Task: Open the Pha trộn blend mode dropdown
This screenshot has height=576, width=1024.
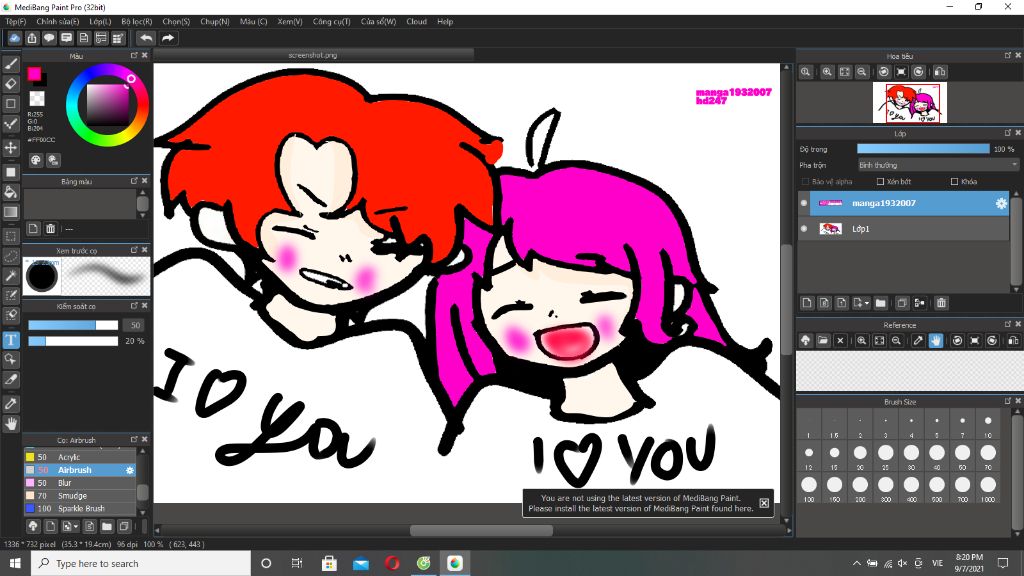Action: tap(938, 165)
